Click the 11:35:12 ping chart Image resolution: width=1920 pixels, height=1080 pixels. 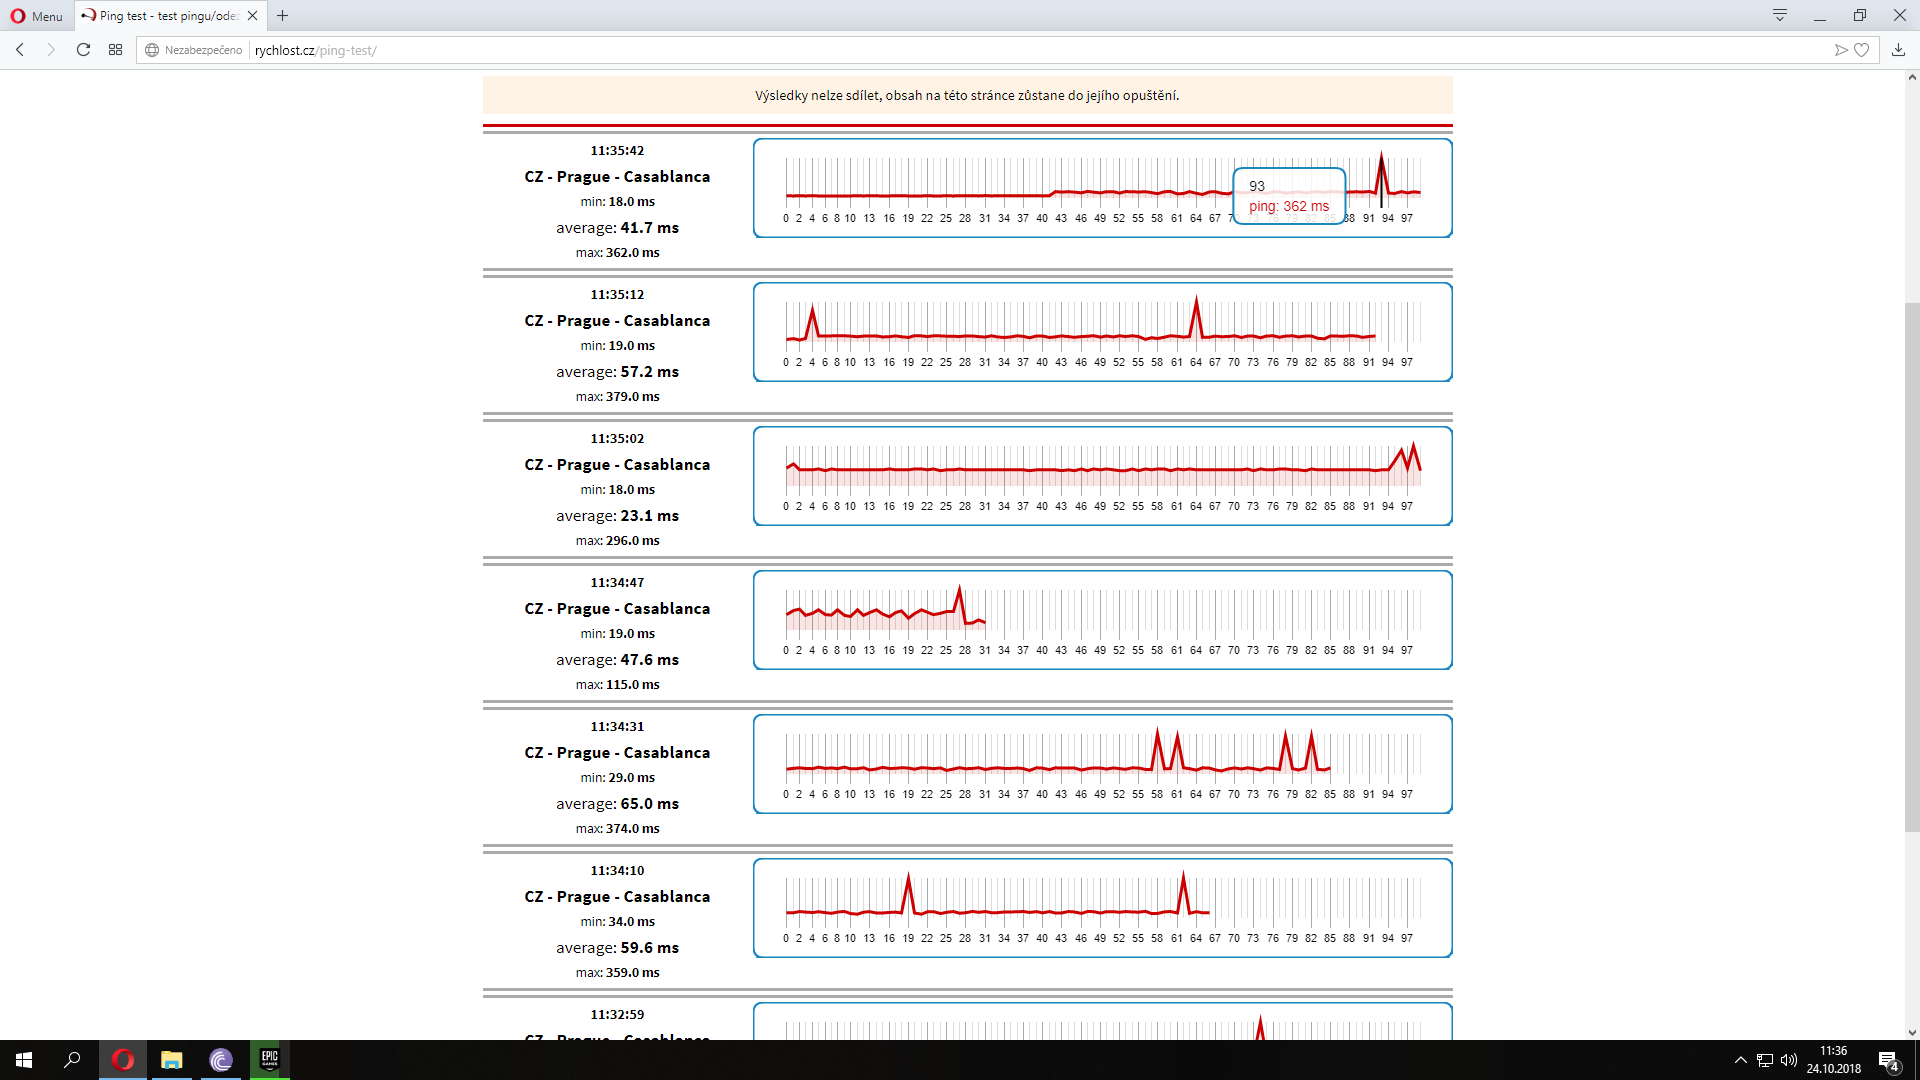(1102, 331)
